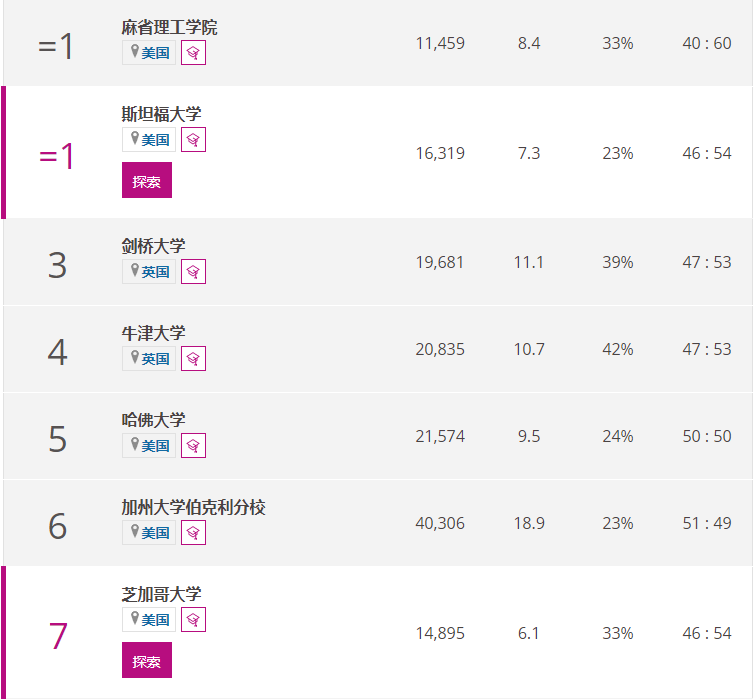Click graduation cap icon for 麻省理工学院
Image resolution: width=755 pixels, height=699 pixels.
point(193,52)
